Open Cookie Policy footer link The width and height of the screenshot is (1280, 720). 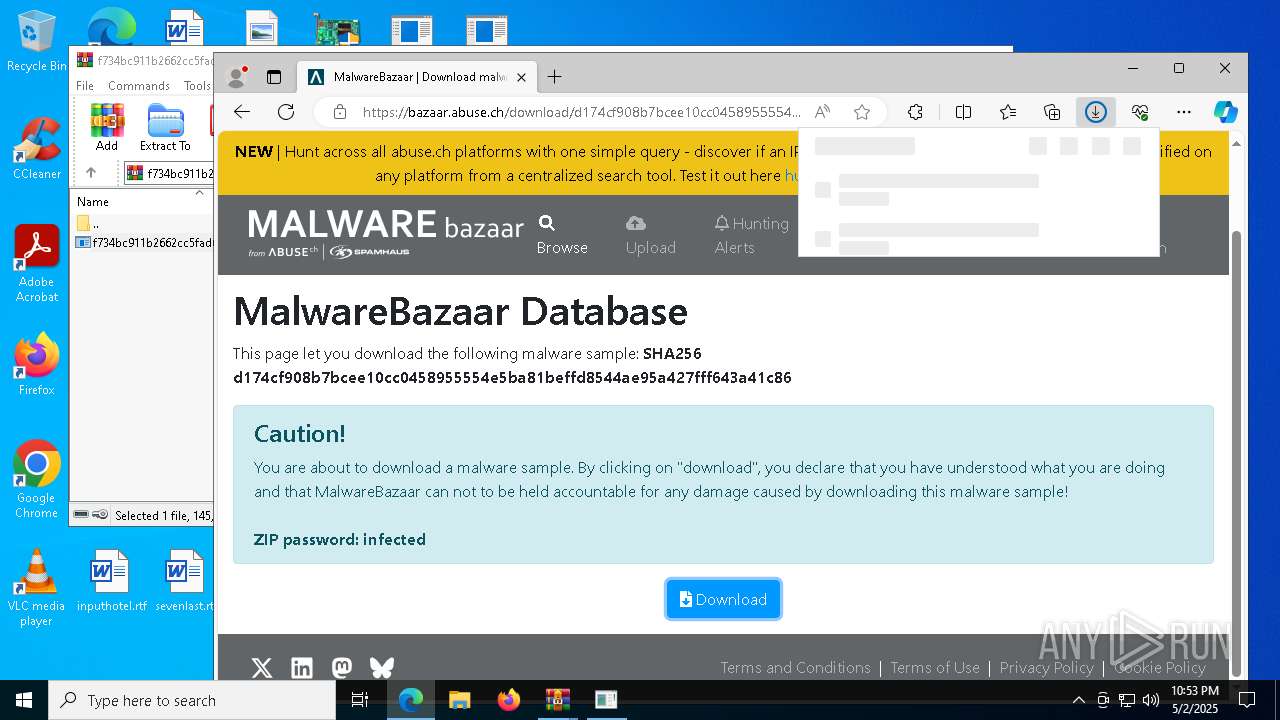(1160, 668)
